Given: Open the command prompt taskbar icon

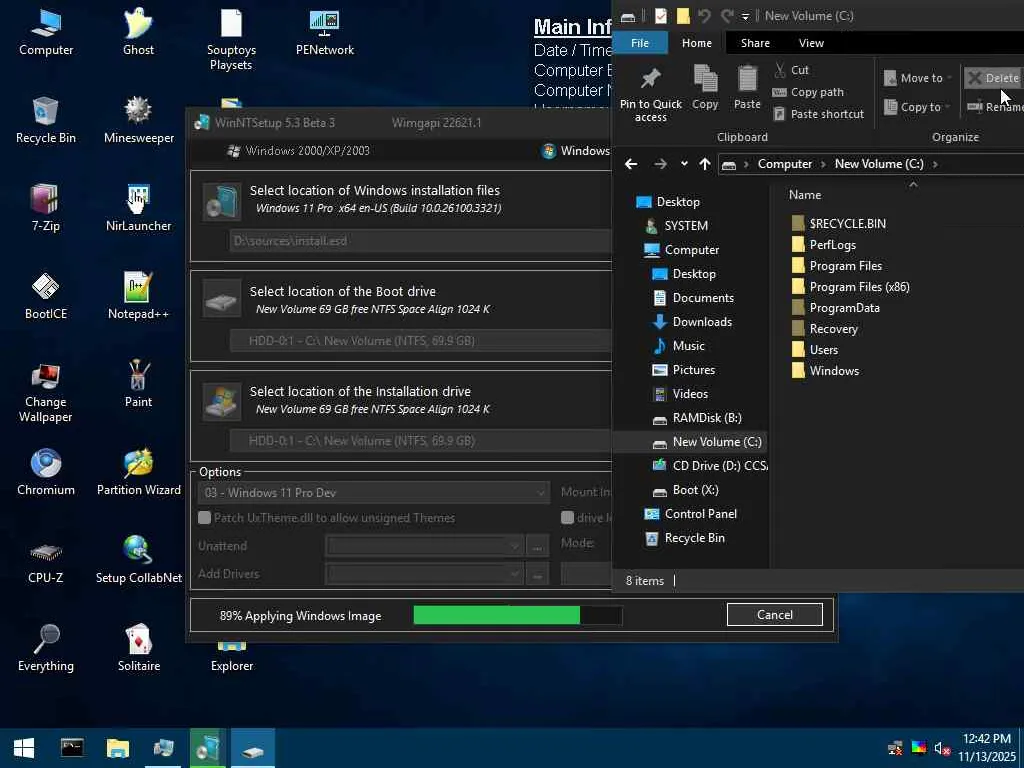Looking at the screenshot, I should [72, 748].
